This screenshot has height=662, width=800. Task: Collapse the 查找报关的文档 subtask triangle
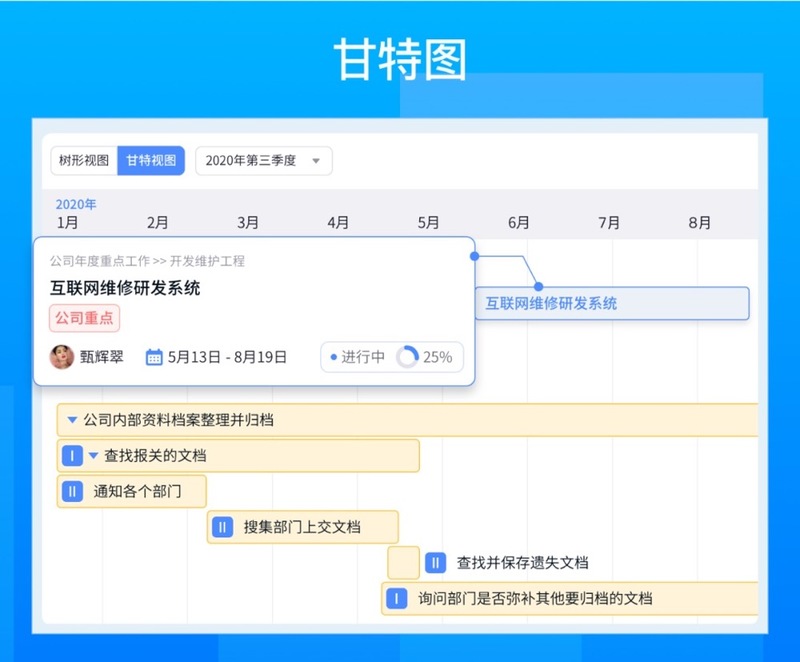[94, 456]
